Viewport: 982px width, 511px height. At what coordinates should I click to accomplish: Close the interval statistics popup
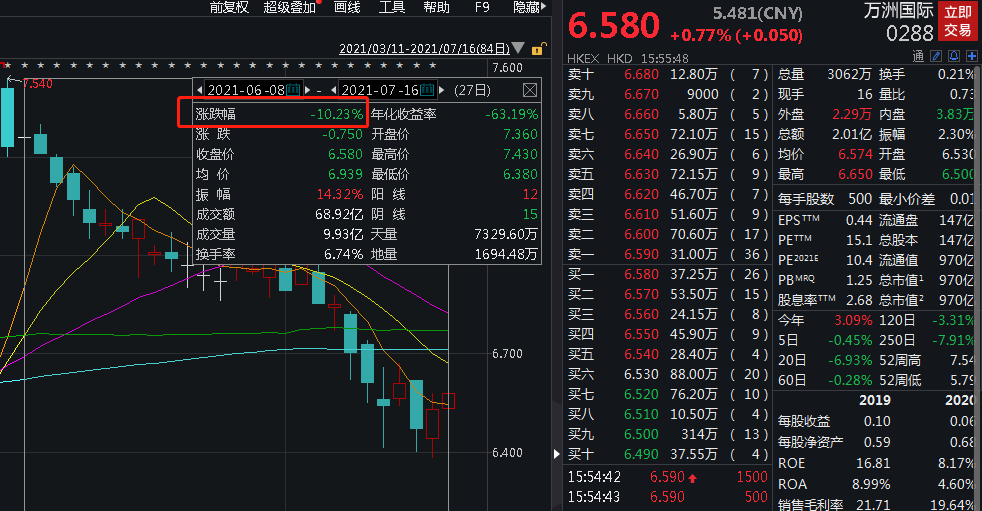pyautogui.click(x=530, y=90)
